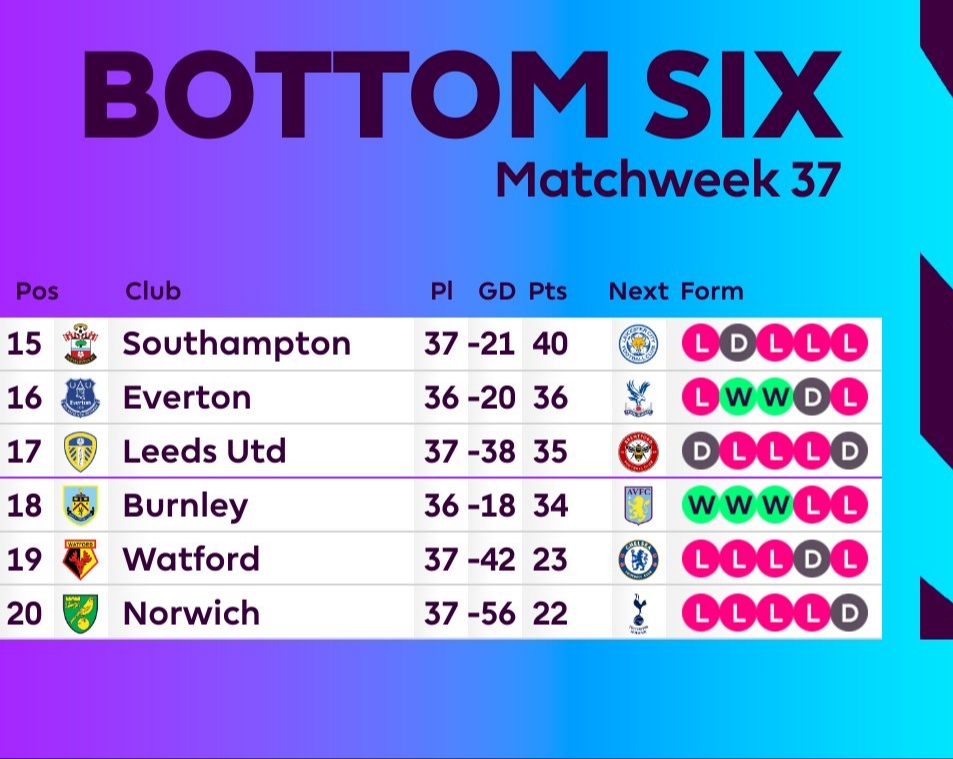Viewport: 953px width, 759px height.
Task: Click Burnley's next opponent Aston Villa badge
Action: [636, 506]
